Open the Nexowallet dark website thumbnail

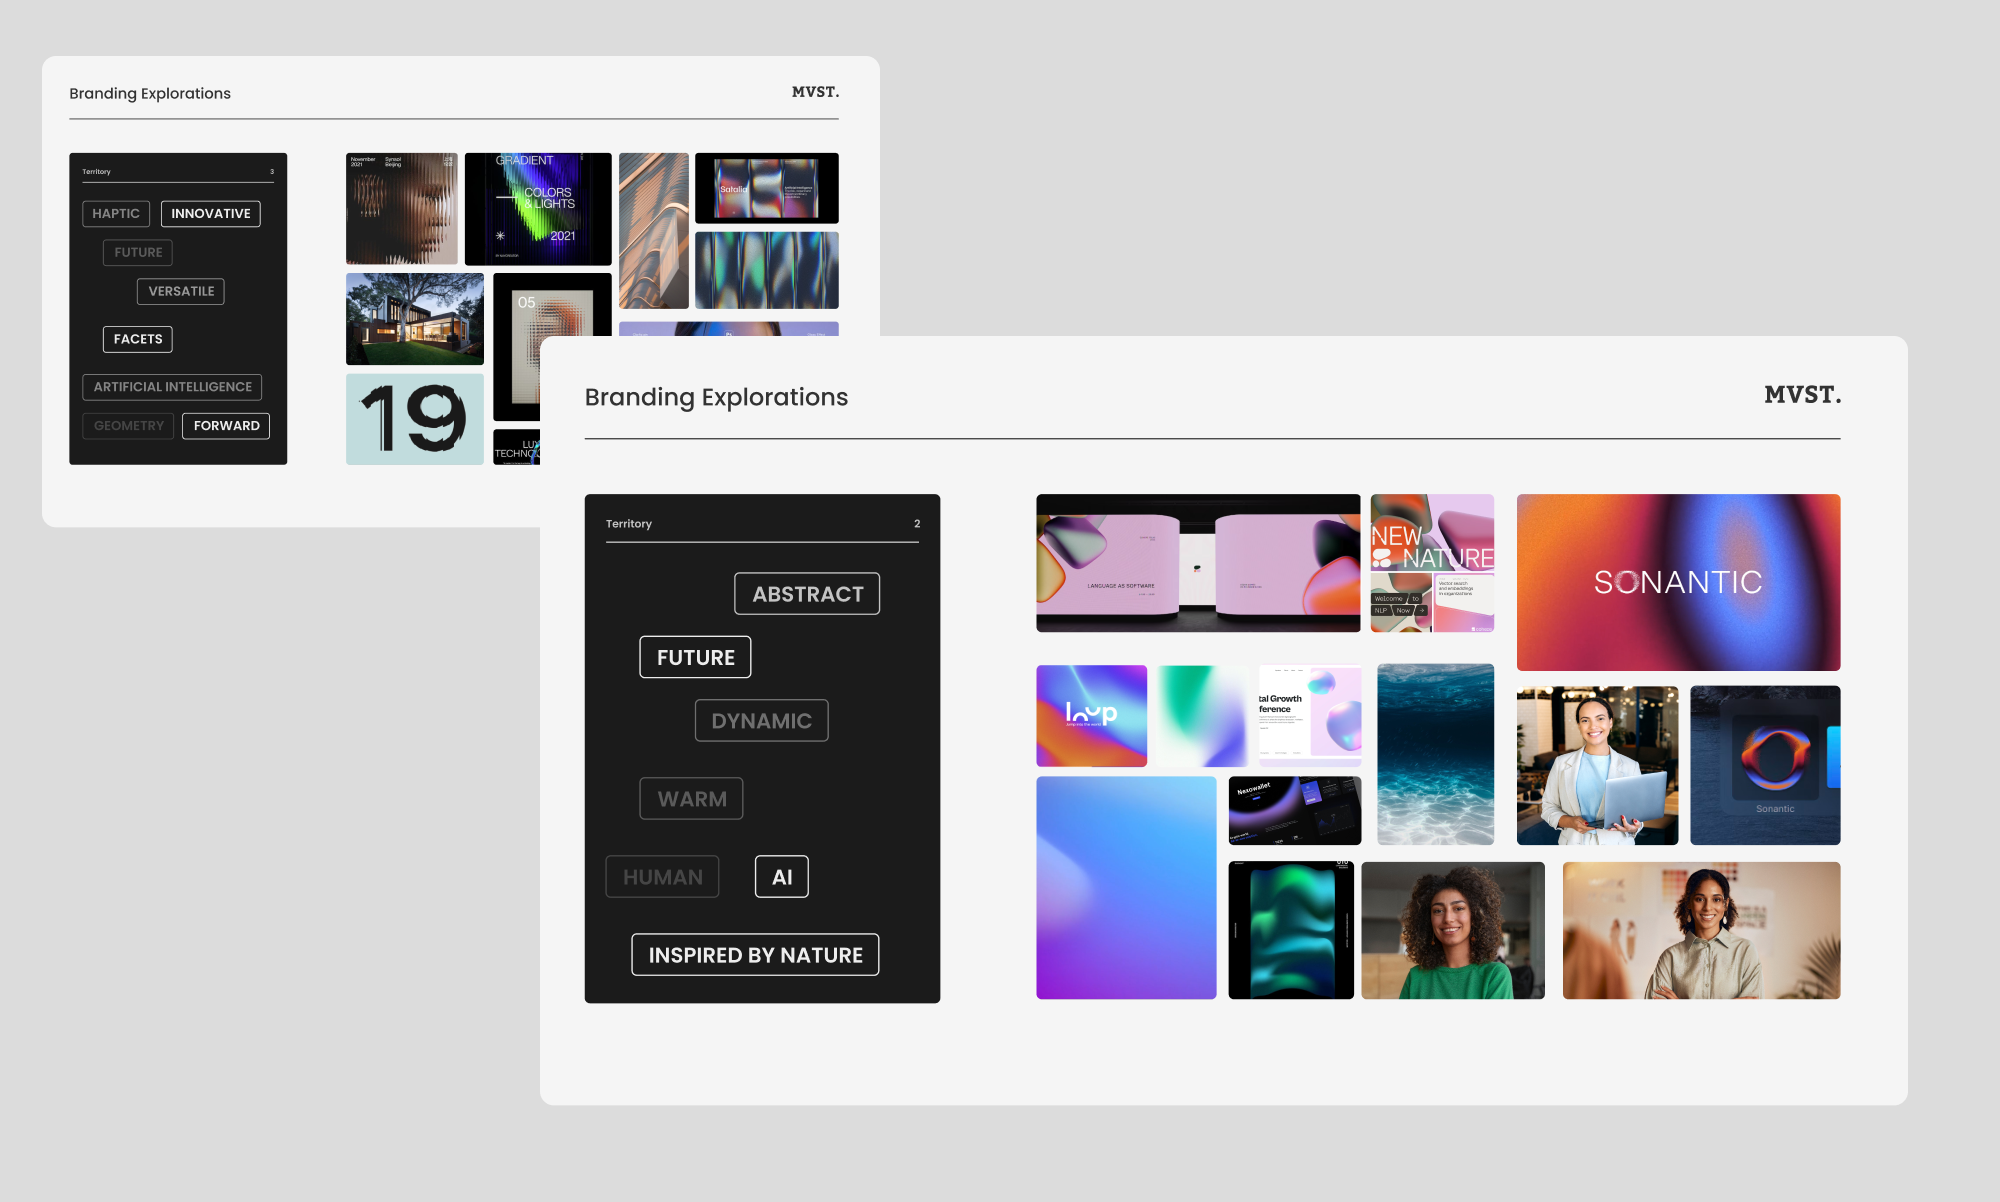1294,811
